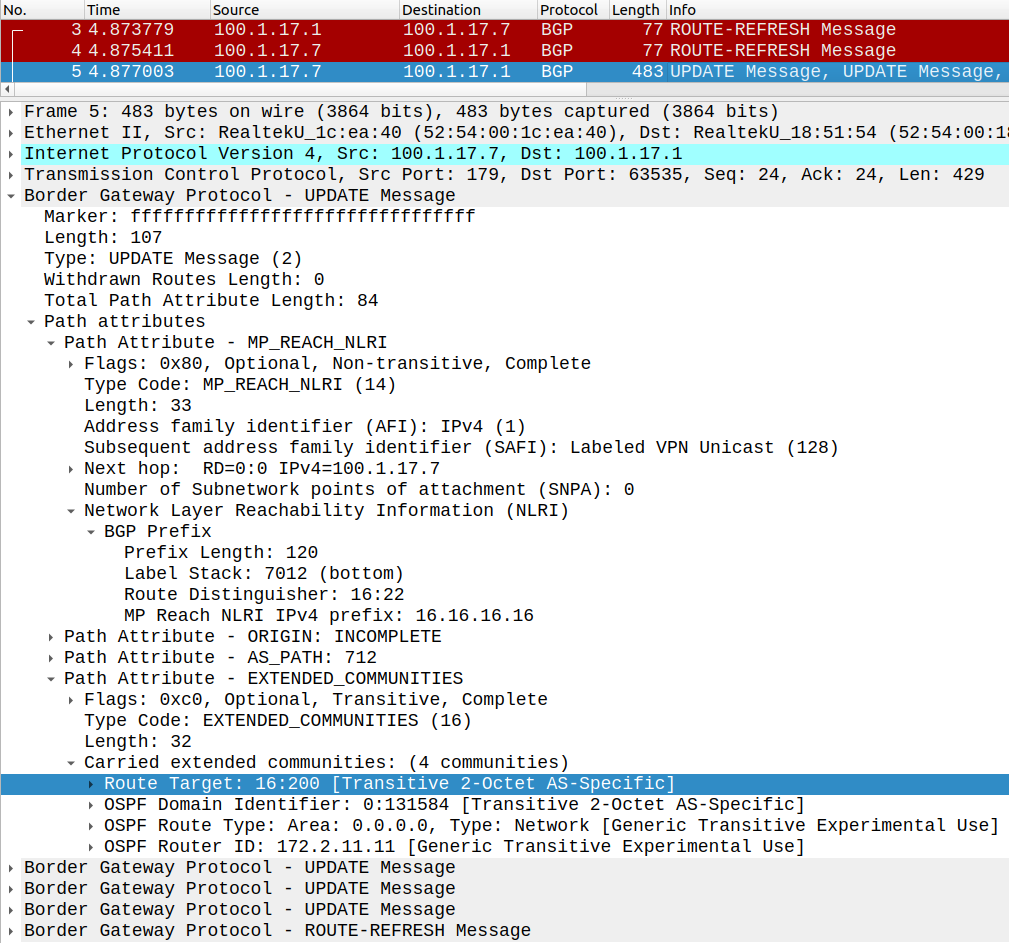Select Type Code: MP_REACH_NLRI (14)
Screen dimensions: 1009x943
(240, 385)
